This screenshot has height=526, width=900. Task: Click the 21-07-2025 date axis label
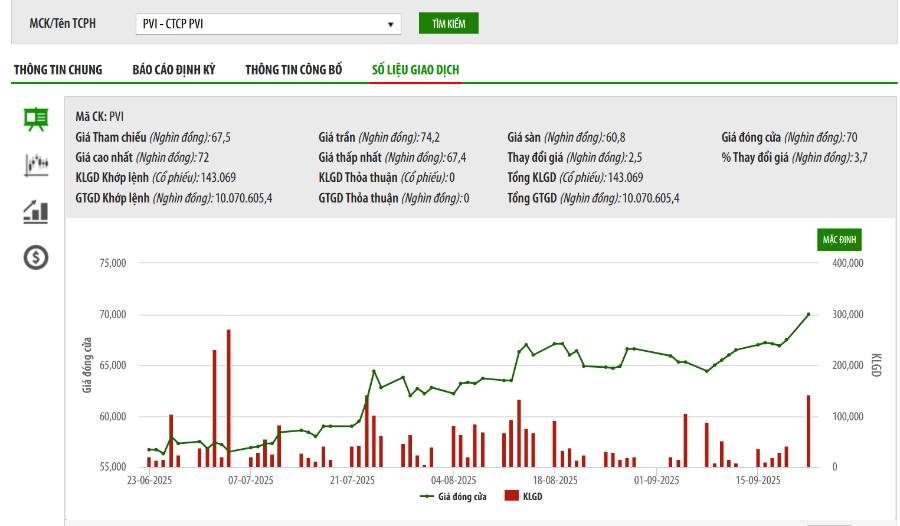[352, 481]
